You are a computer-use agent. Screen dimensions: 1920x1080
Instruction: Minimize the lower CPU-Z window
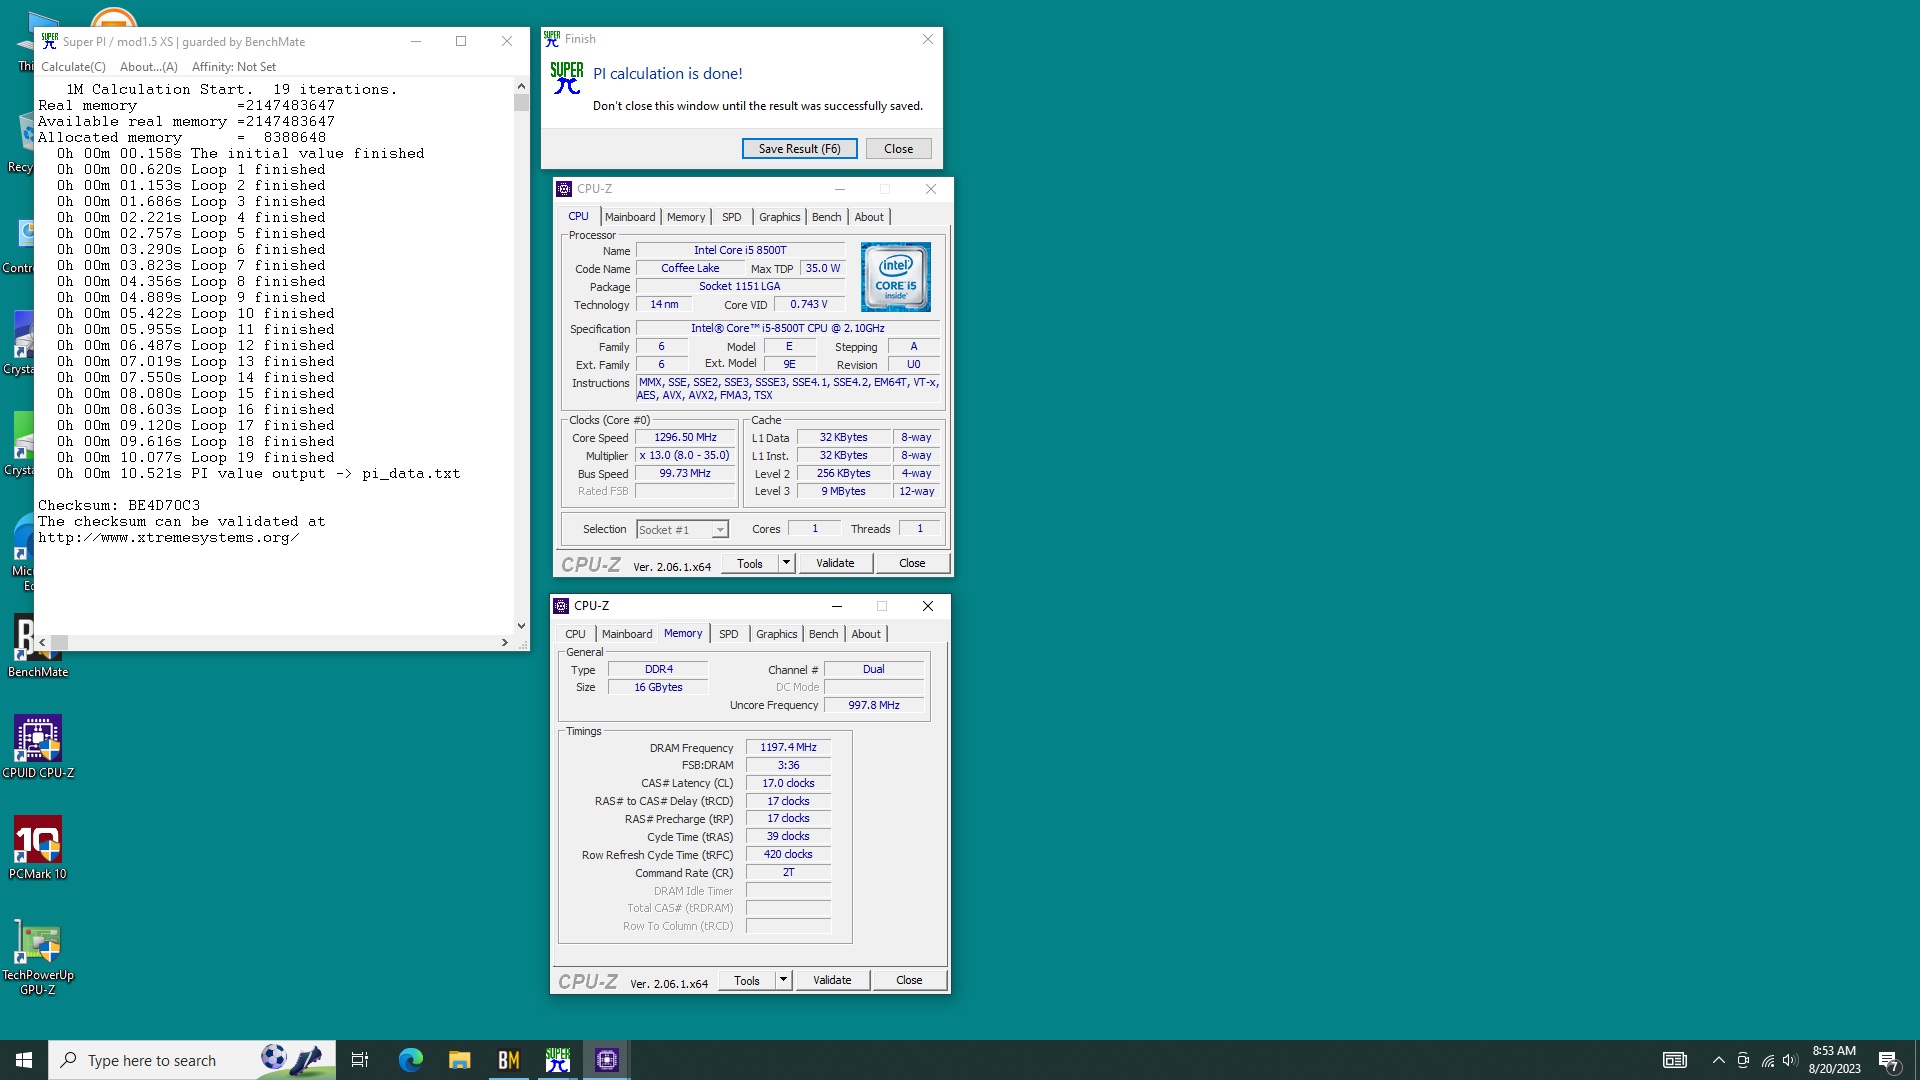(836, 606)
